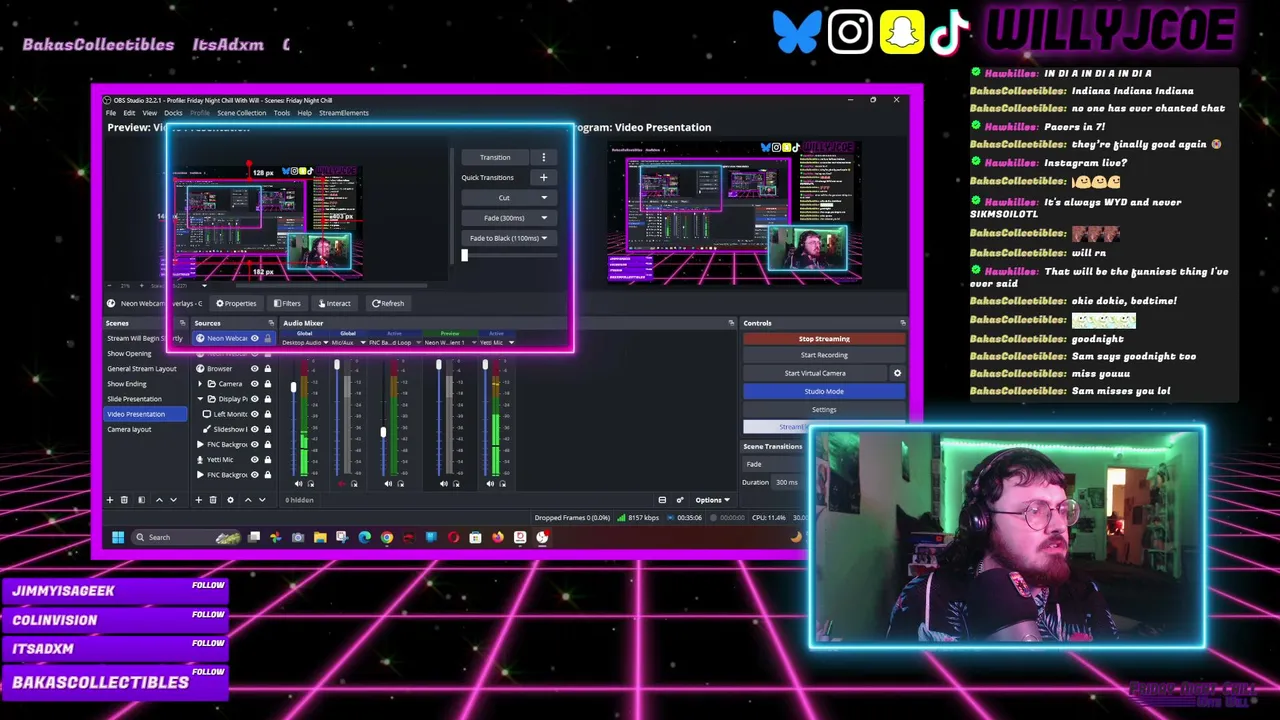Open virtual camera settings gear
Image resolution: width=1280 pixels, height=720 pixels.
(897, 373)
